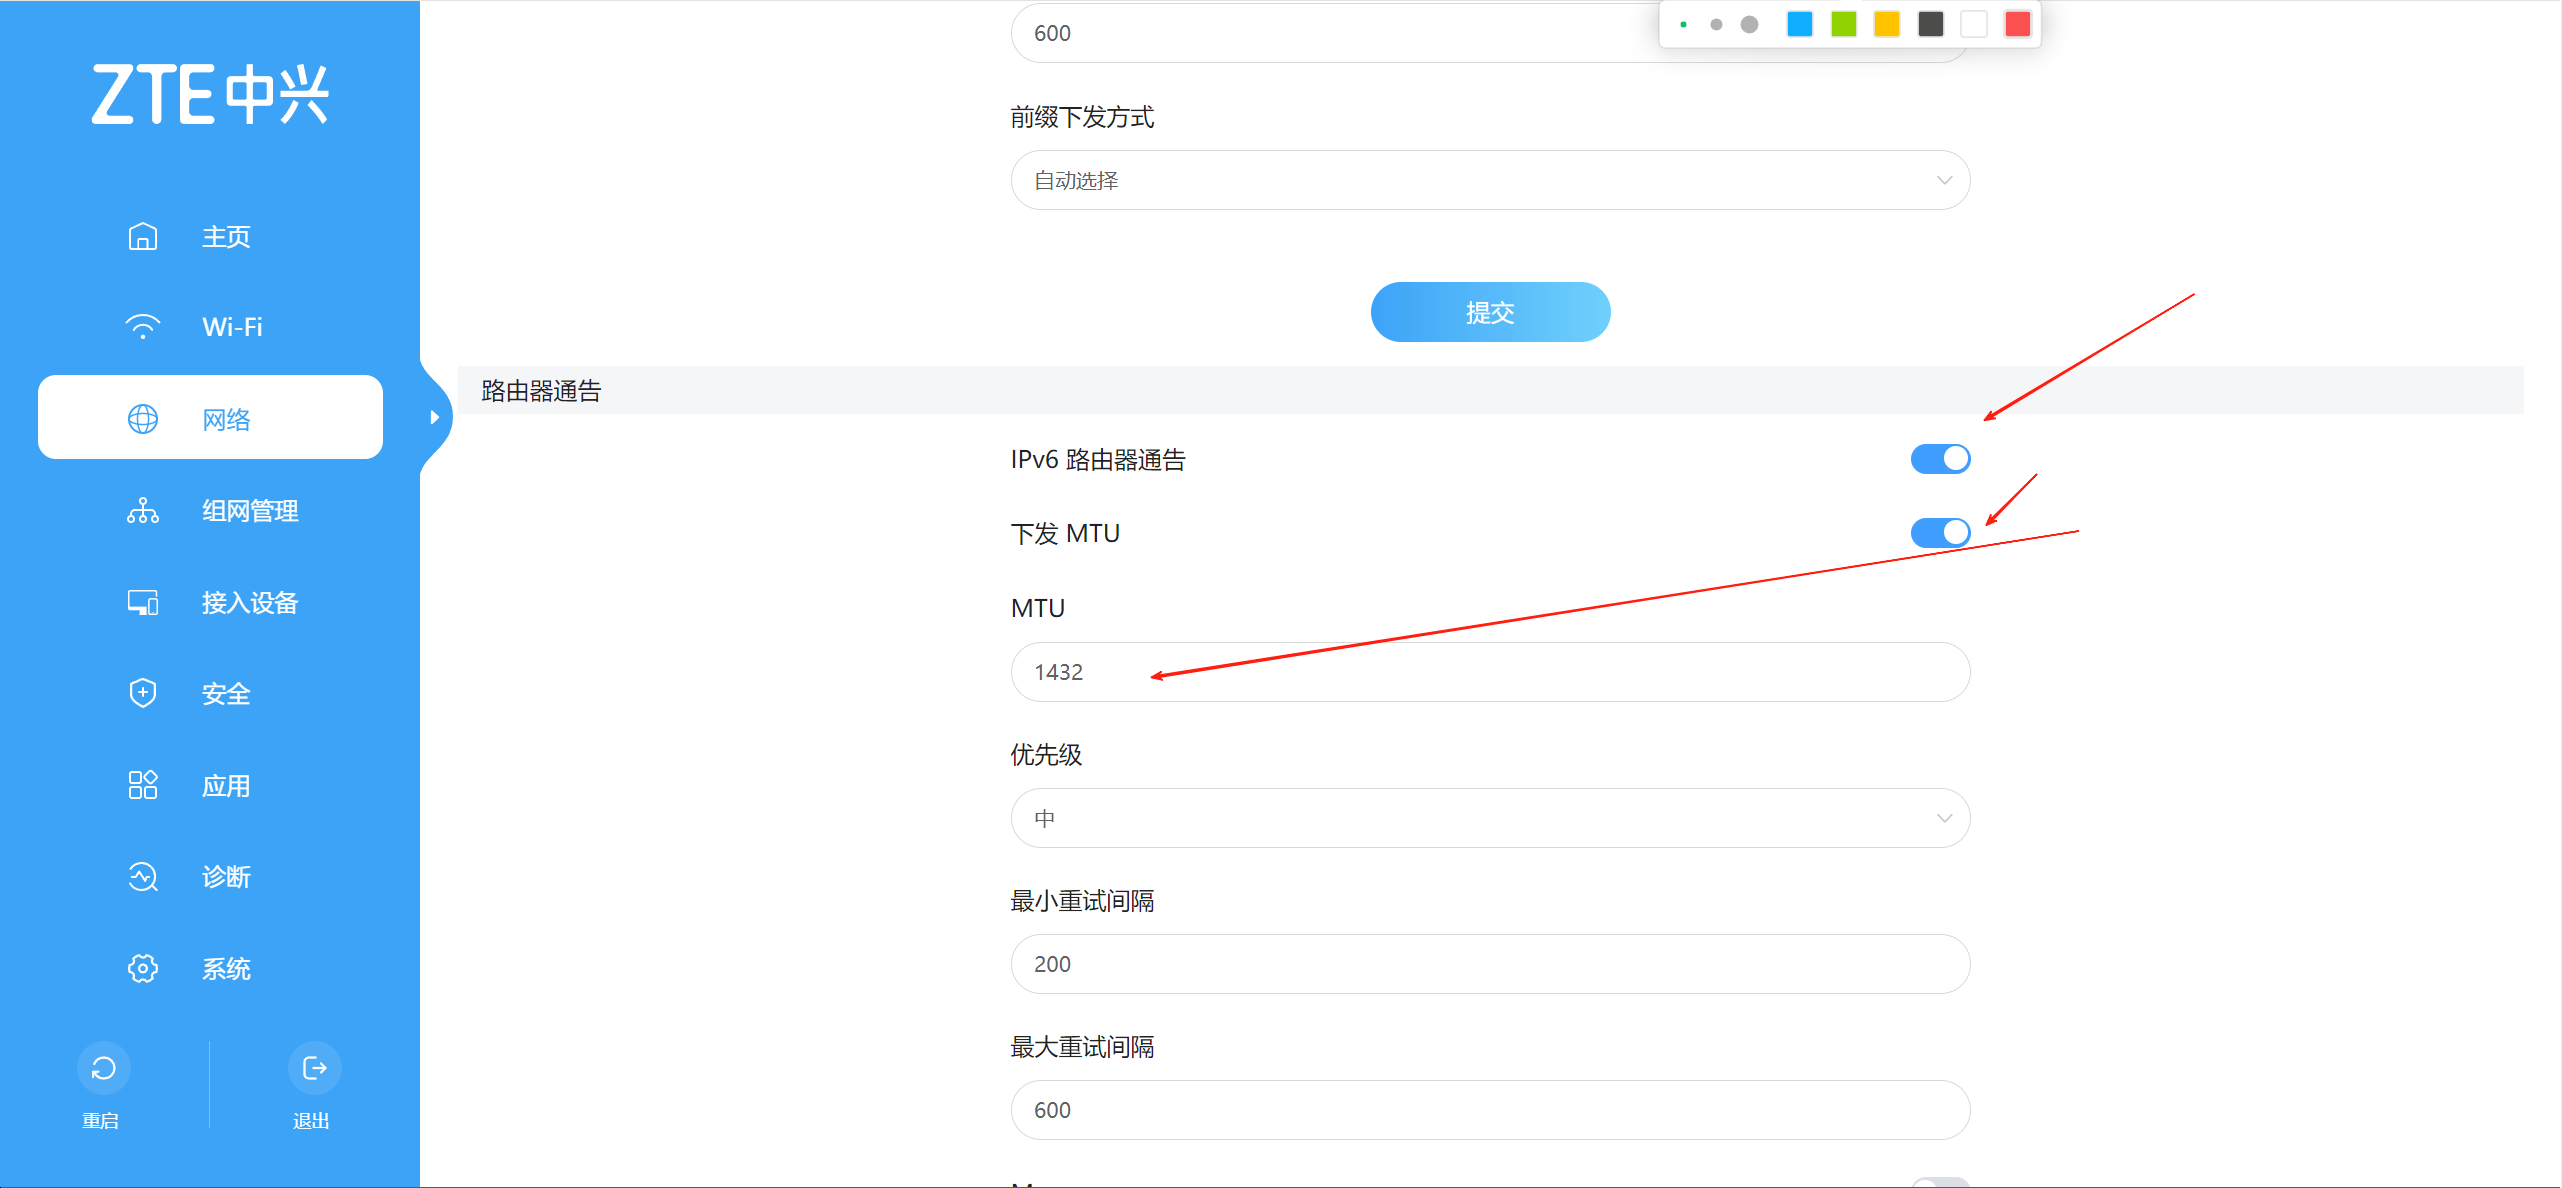2562x1188 pixels.
Task: Click the system gear icon
Action: [x=143, y=968]
